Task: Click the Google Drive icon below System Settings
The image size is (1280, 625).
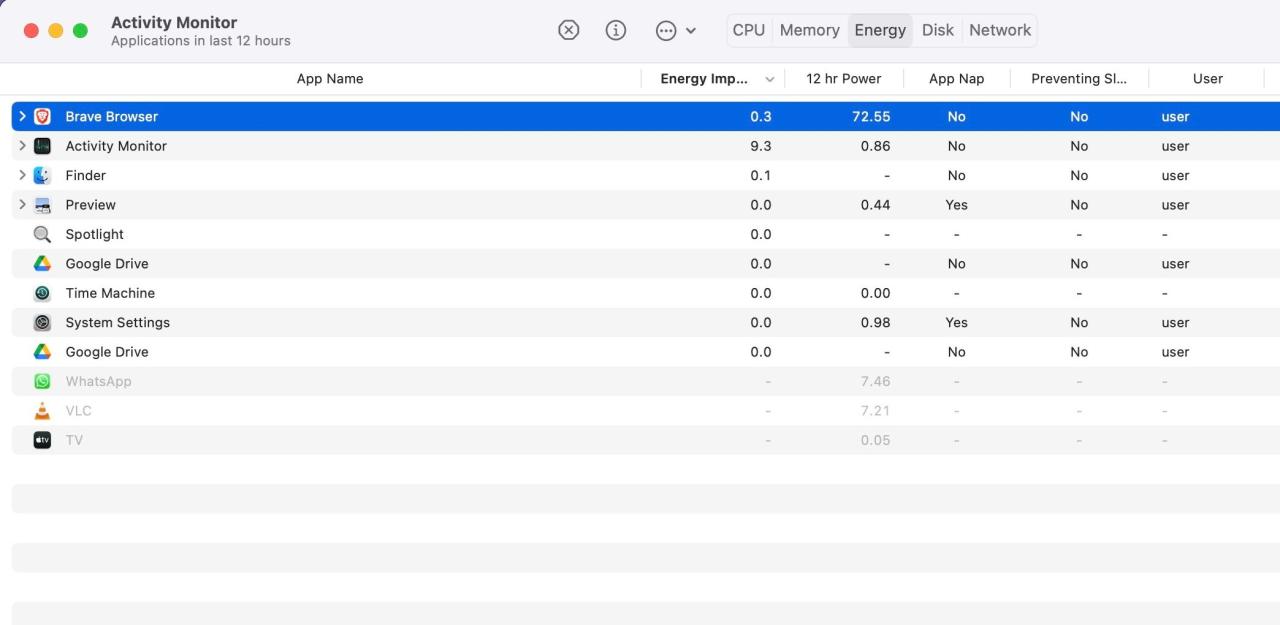Action: (x=42, y=352)
